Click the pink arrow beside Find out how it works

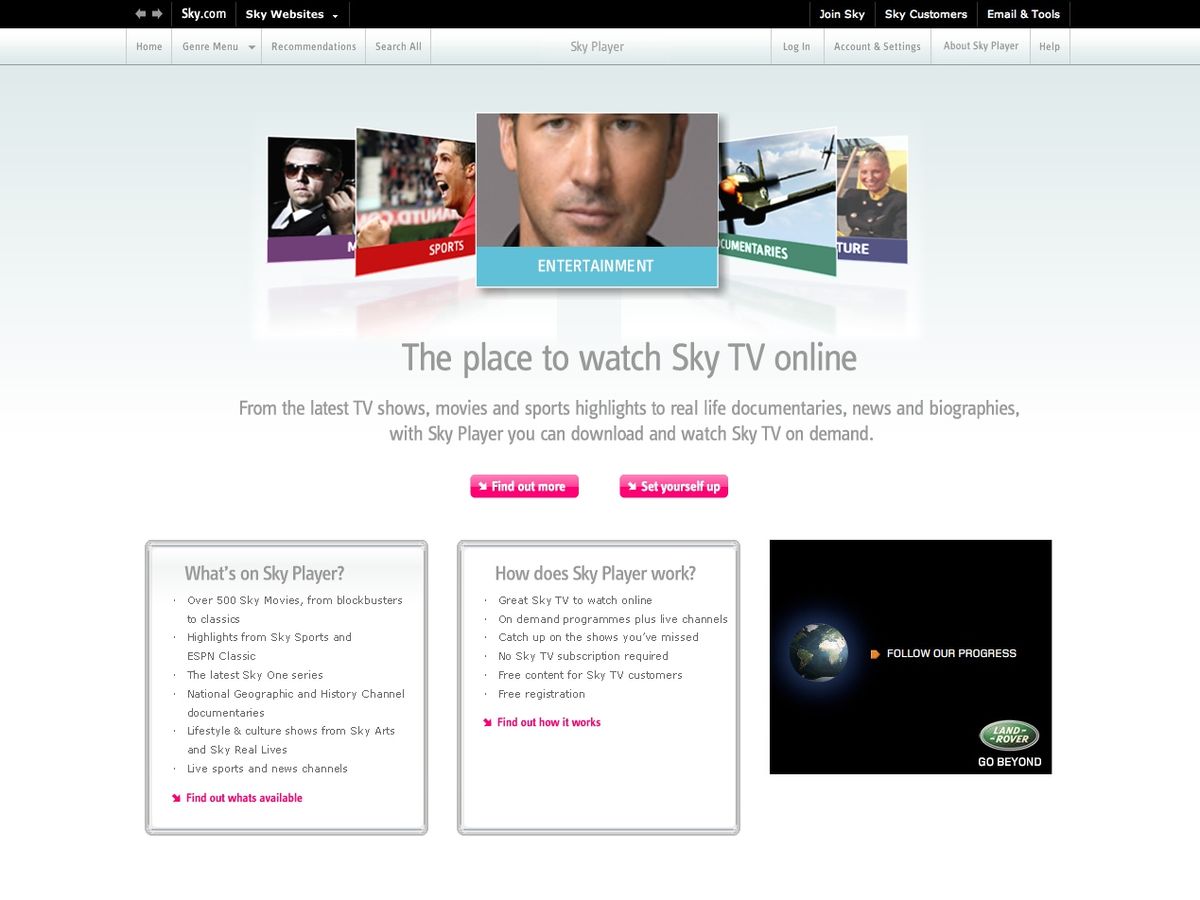point(487,722)
